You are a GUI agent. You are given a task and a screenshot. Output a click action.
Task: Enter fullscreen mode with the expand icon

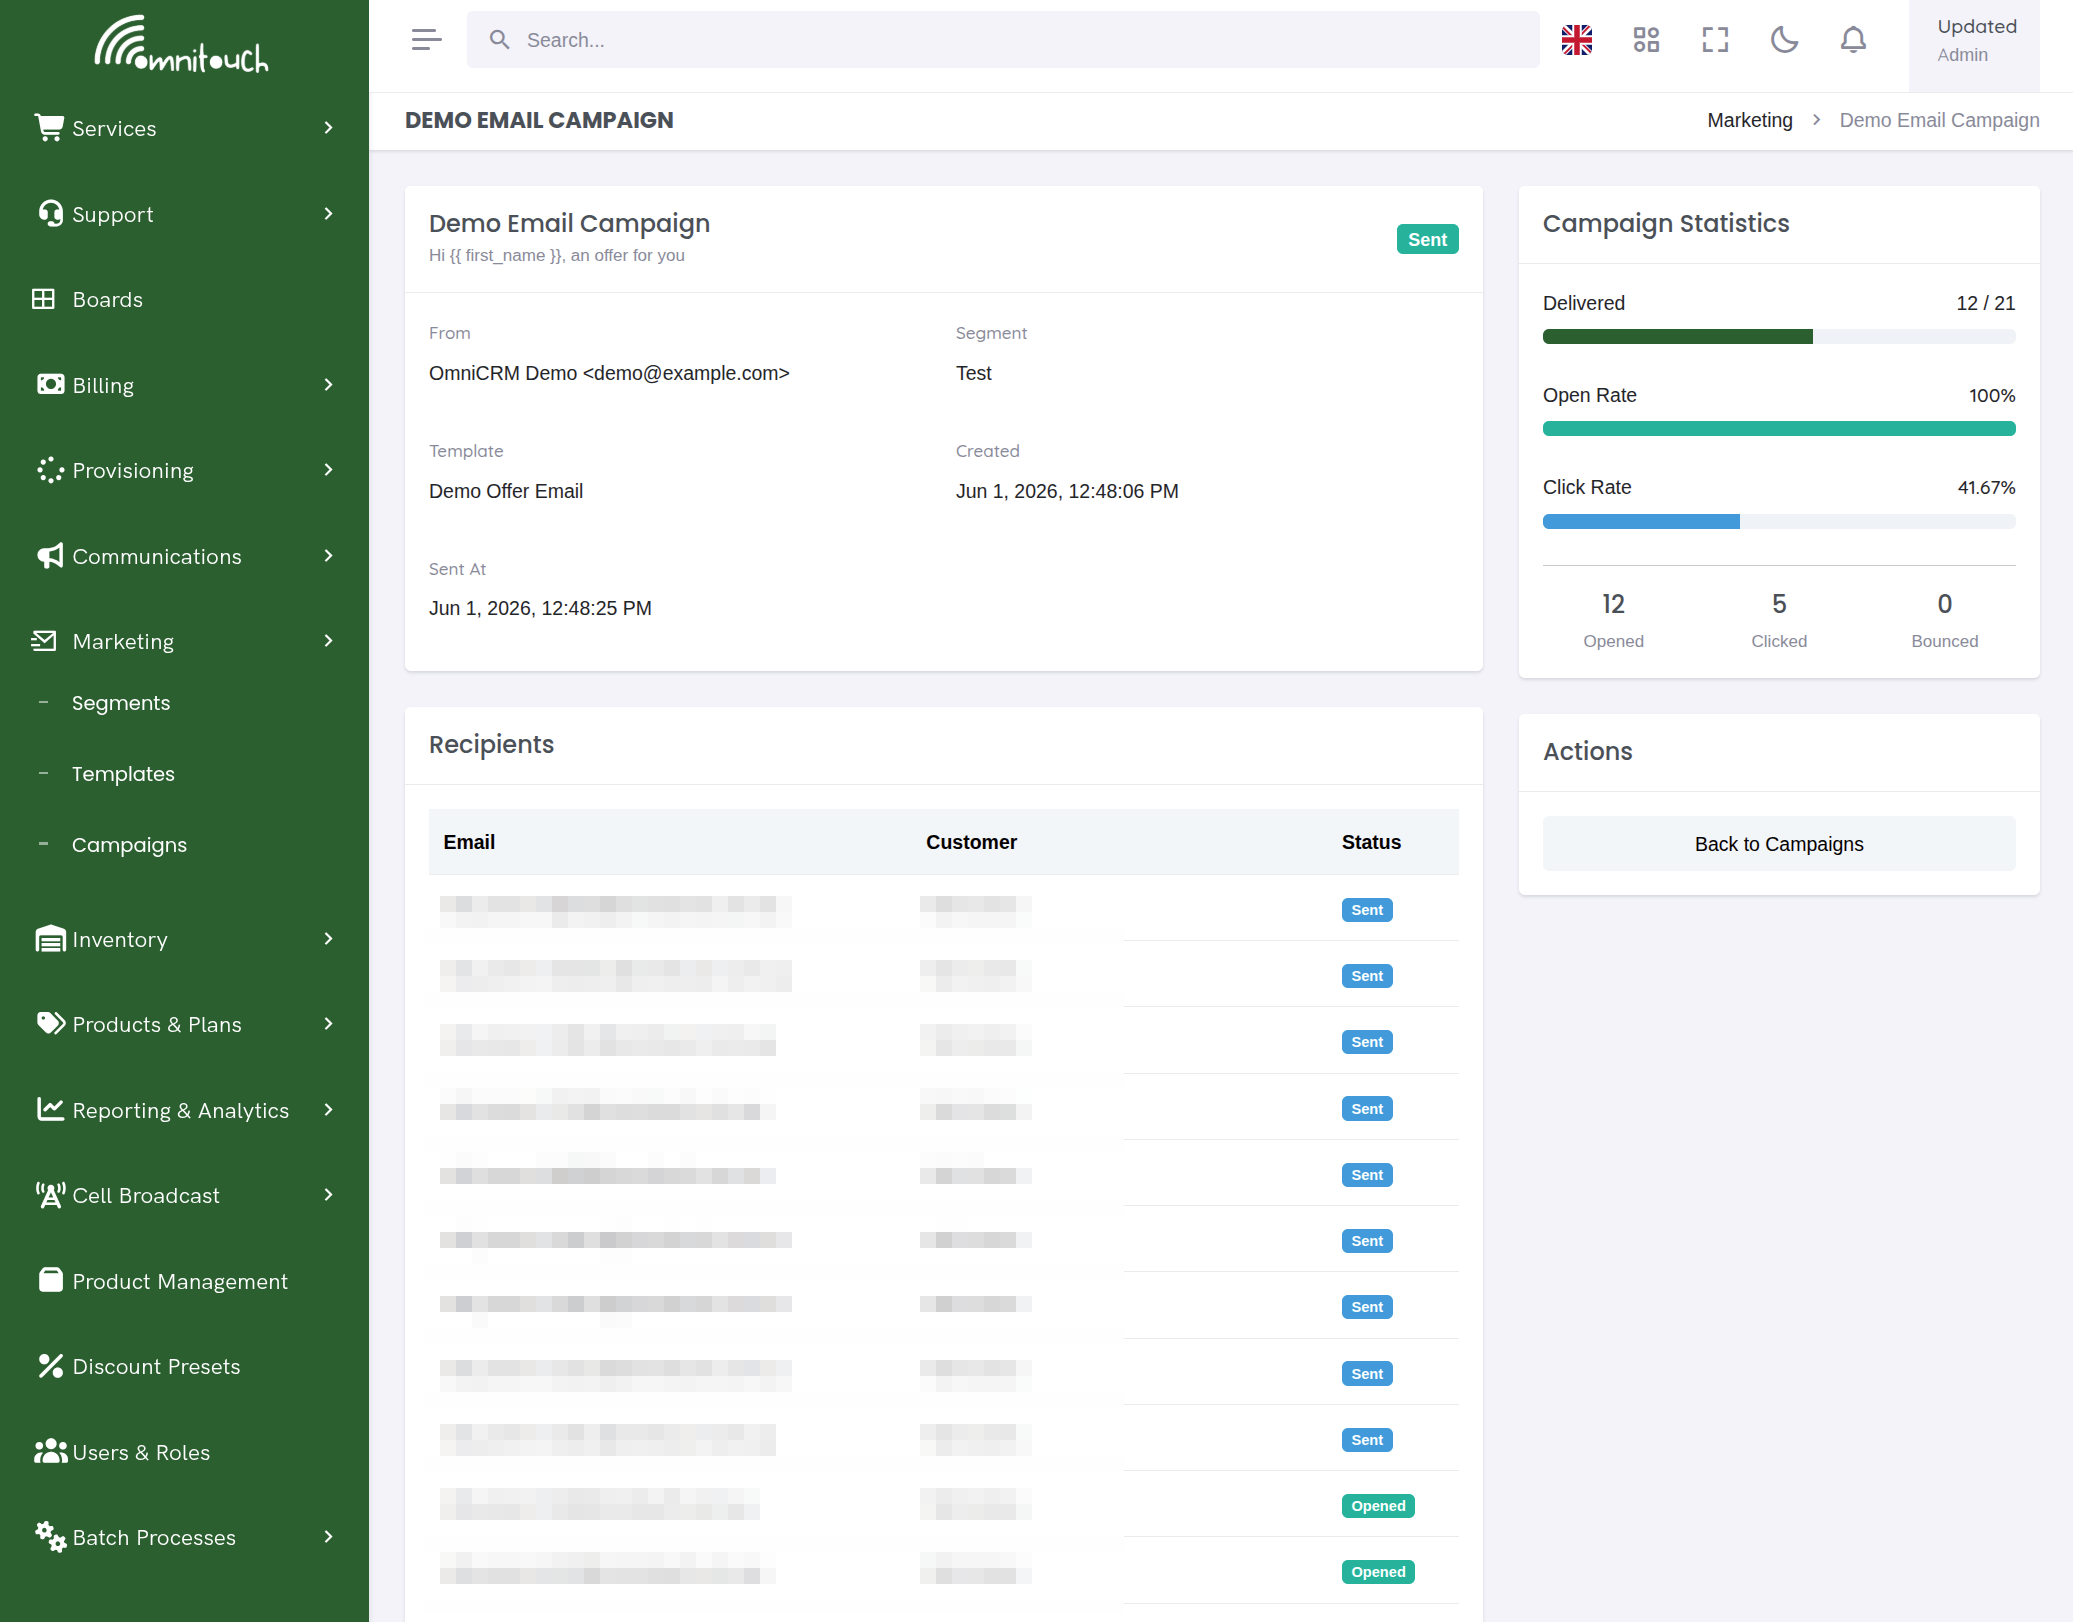[1715, 40]
